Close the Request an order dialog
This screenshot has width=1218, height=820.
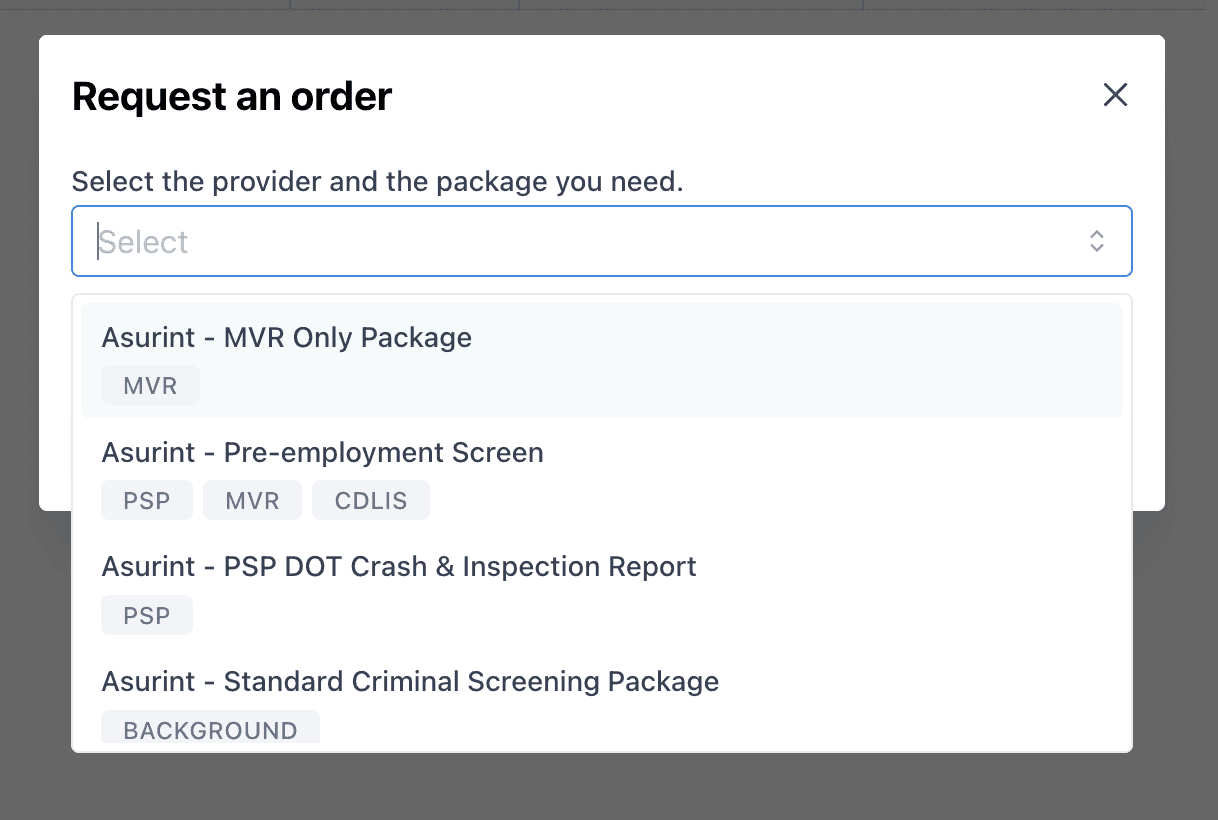(x=1115, y=95)
